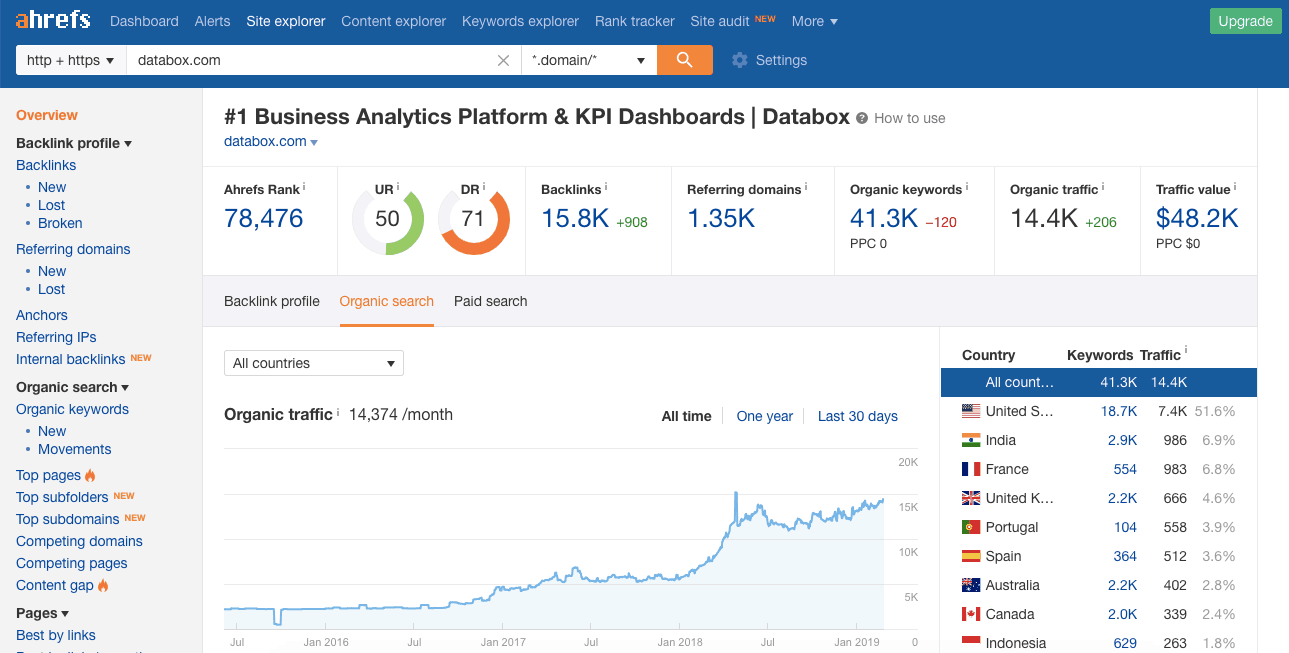Click the info icon next to Traffic value
The width and height of the screenshot is (1289, 653).
coord(1235,187)
